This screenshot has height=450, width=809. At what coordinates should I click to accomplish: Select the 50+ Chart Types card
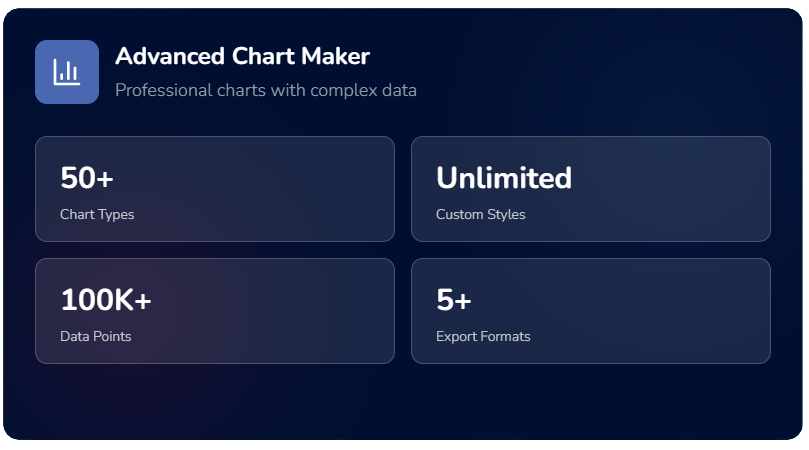pyautogui.click(x=215, y=189)
